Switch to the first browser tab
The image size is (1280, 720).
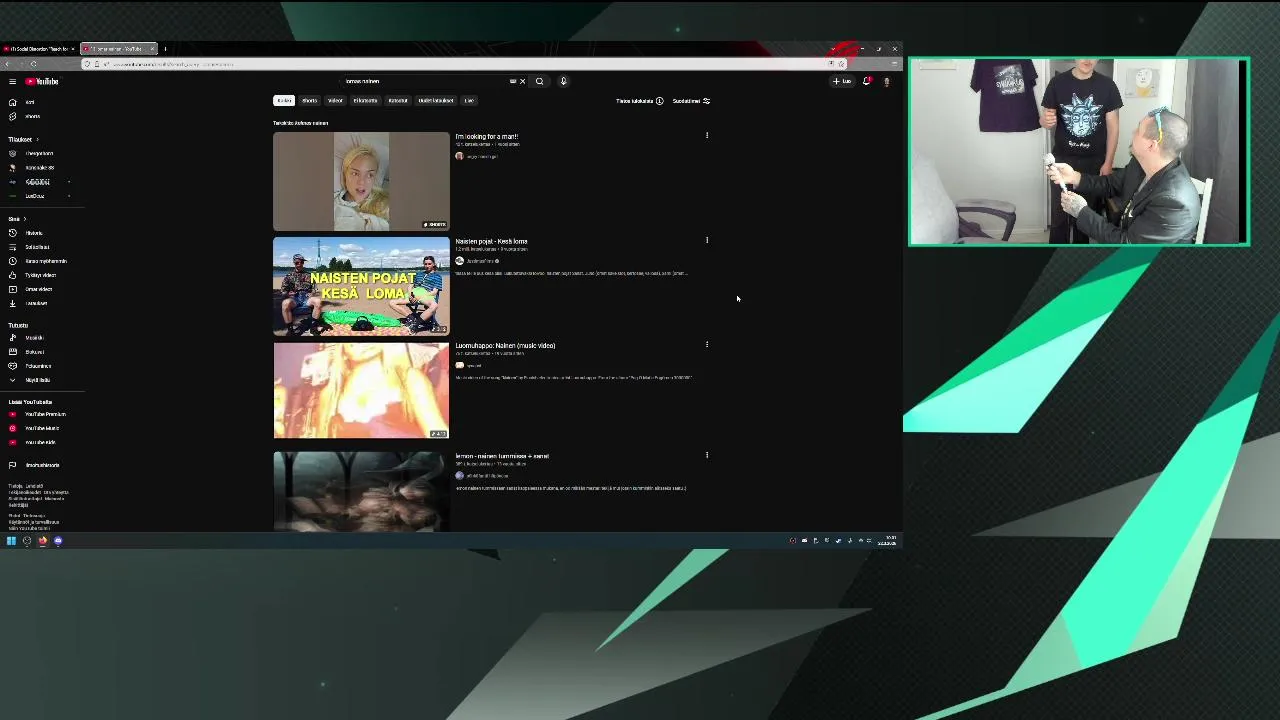tap(38, 49)
